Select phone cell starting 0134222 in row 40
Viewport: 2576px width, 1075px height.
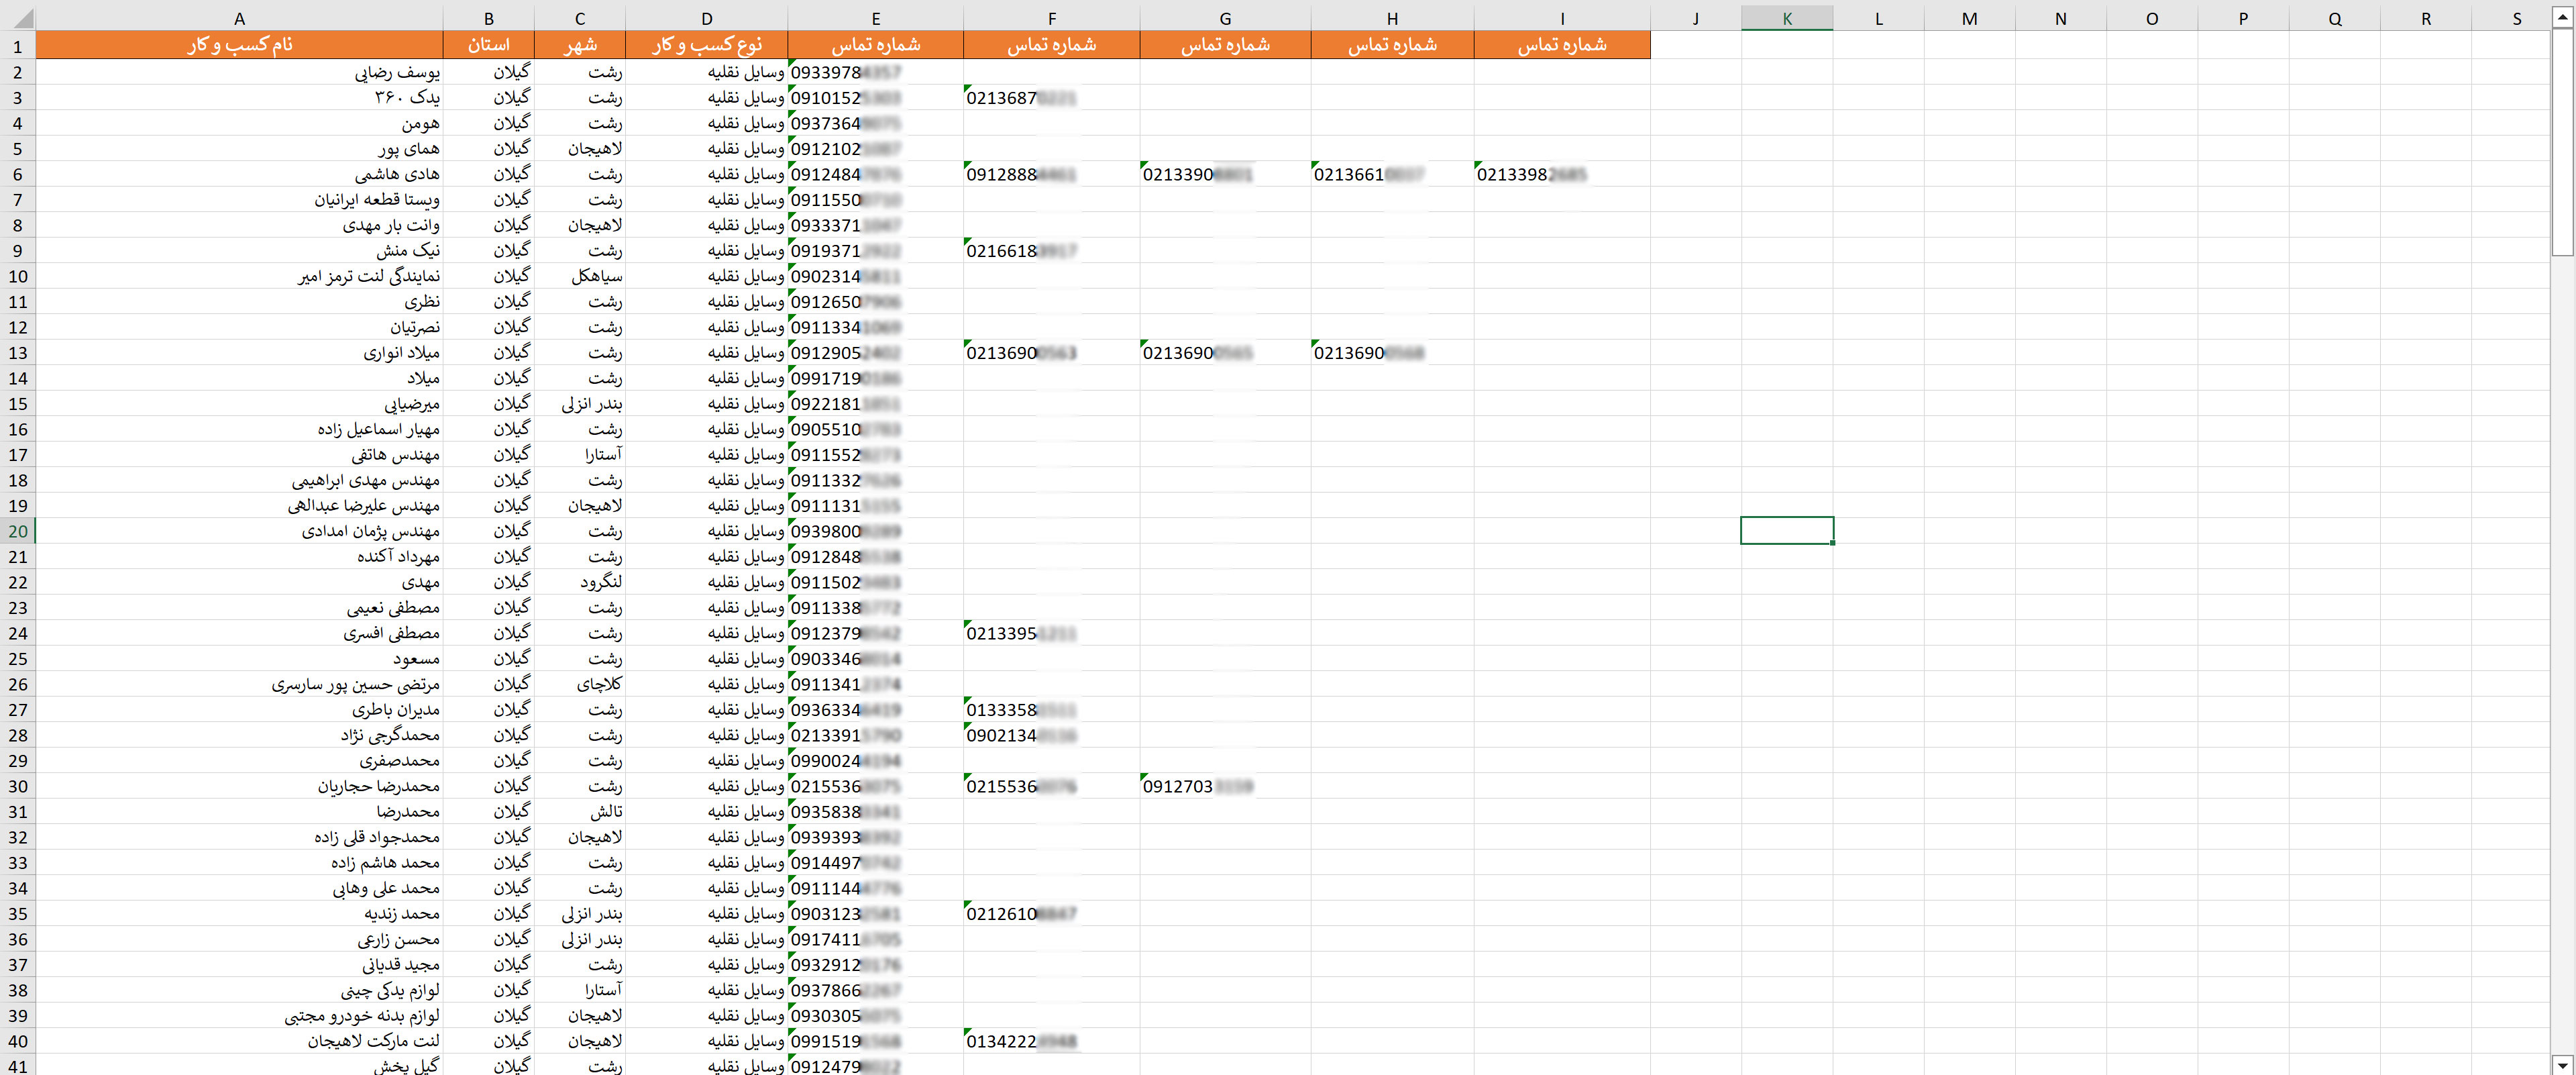[1051, 1041]
